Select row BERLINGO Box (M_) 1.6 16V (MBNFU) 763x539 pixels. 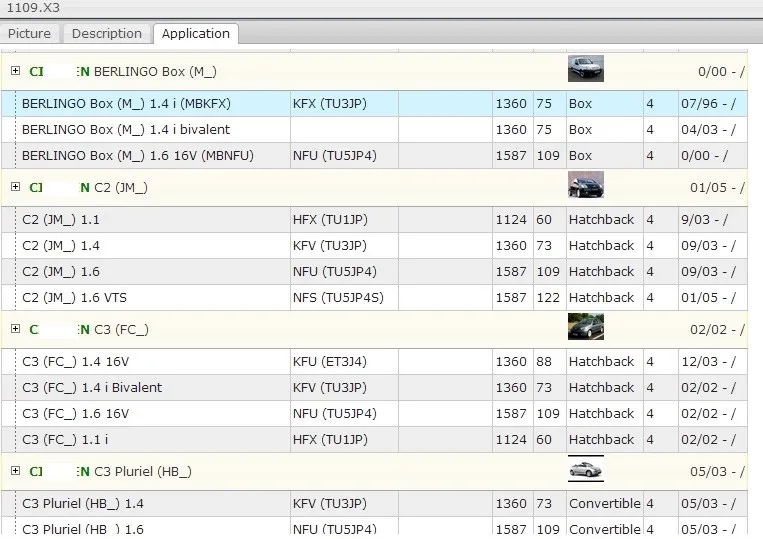[374, 156]
